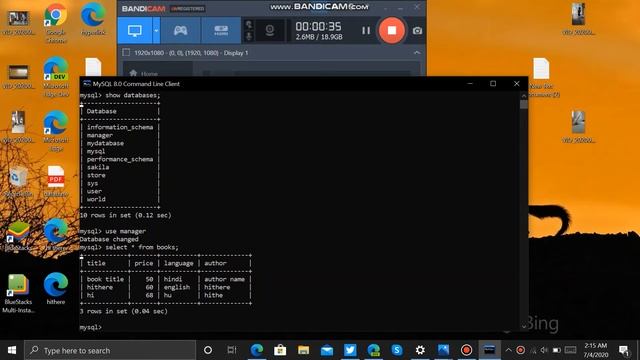Show hidden system tray icons
The height and width of the screenshot is (360, 640).
coord(508,350)
